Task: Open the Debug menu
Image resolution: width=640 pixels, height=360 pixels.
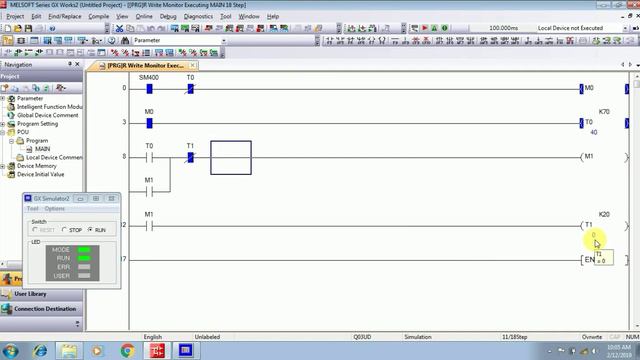Action: [168, 16]
